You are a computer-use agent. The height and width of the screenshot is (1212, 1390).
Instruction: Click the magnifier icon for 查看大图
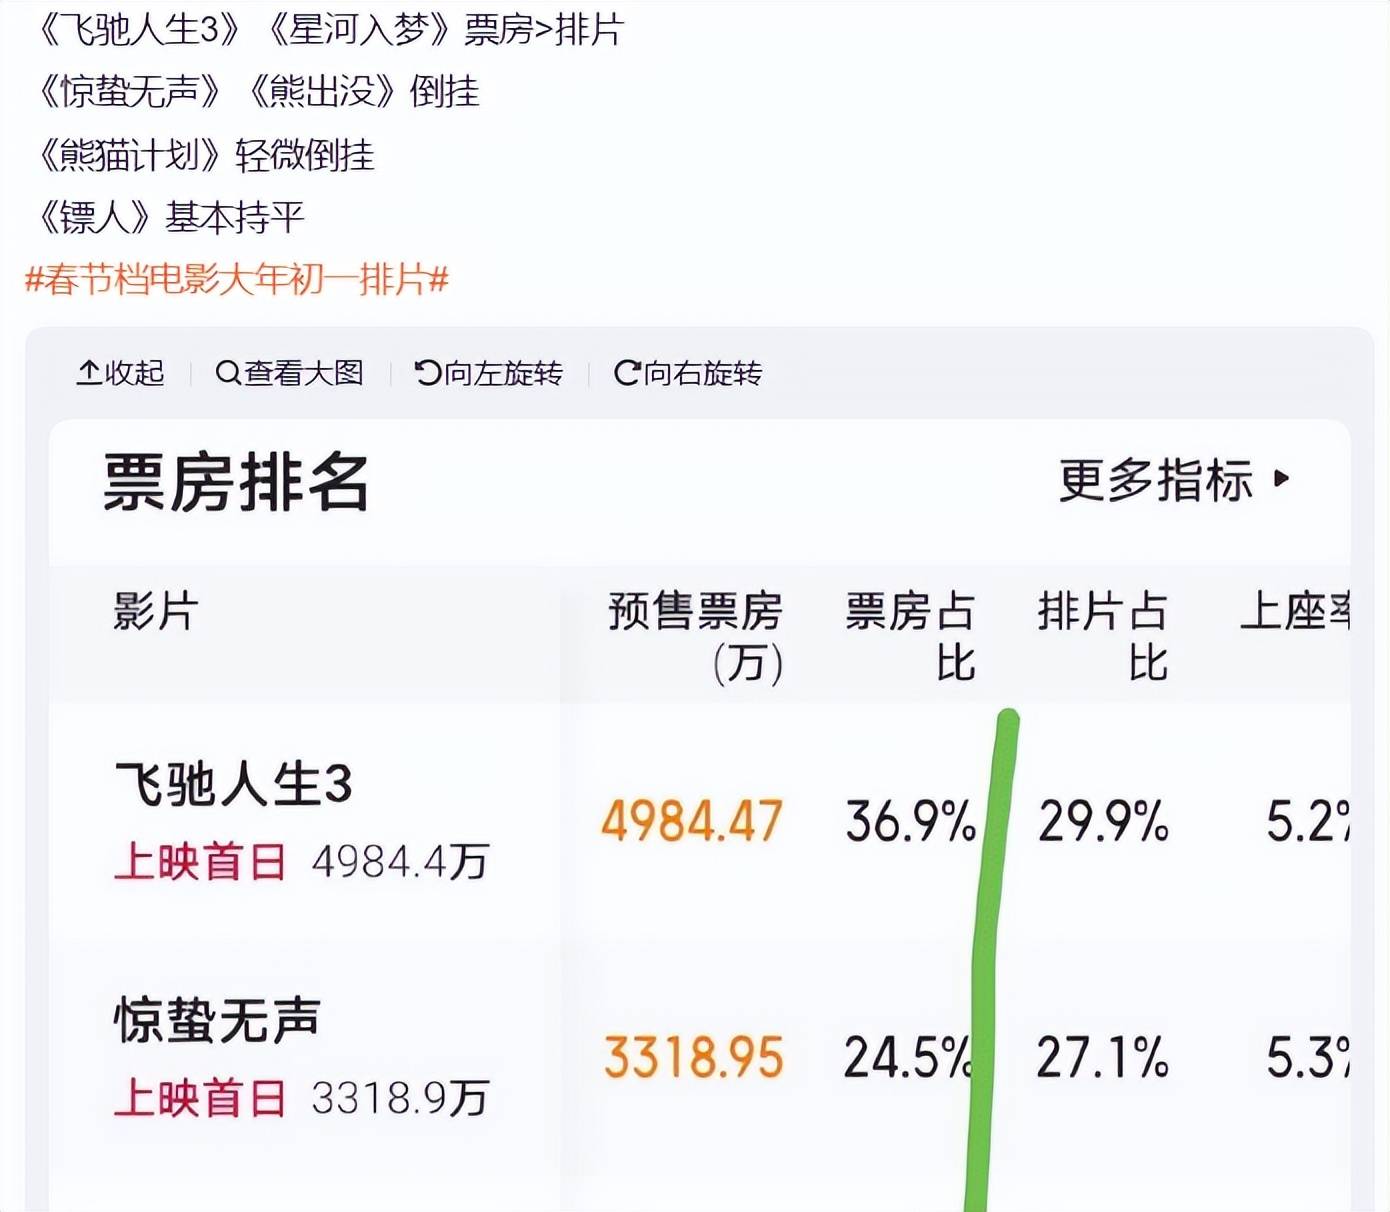[x=227, y=373]
